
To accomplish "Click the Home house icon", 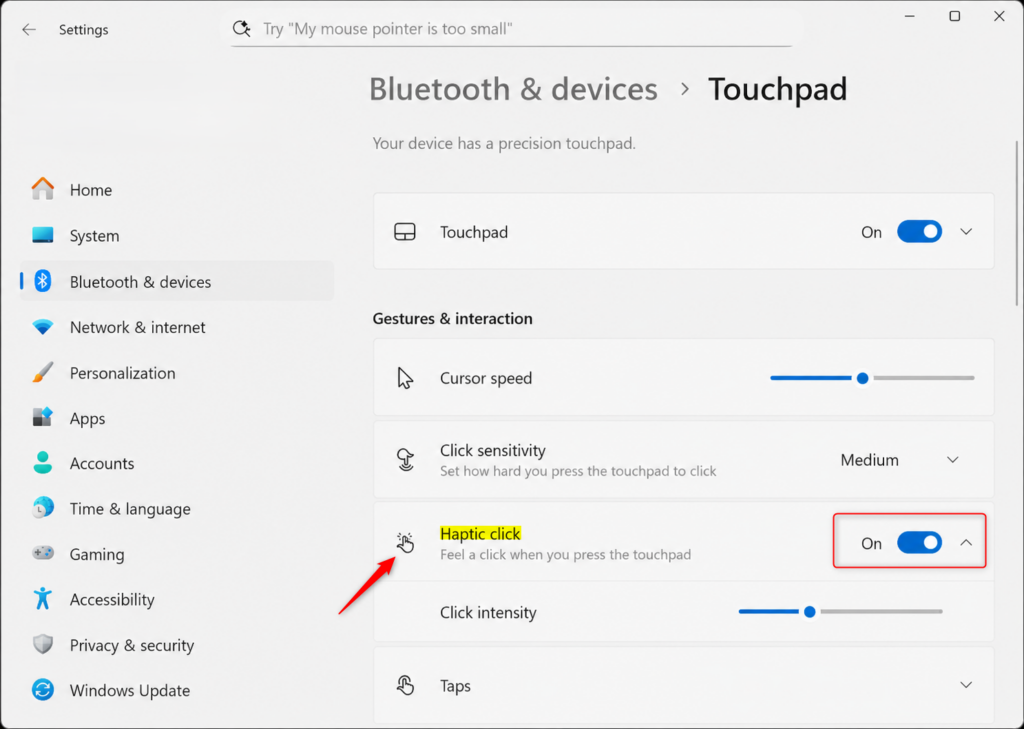I will [42, 189].
